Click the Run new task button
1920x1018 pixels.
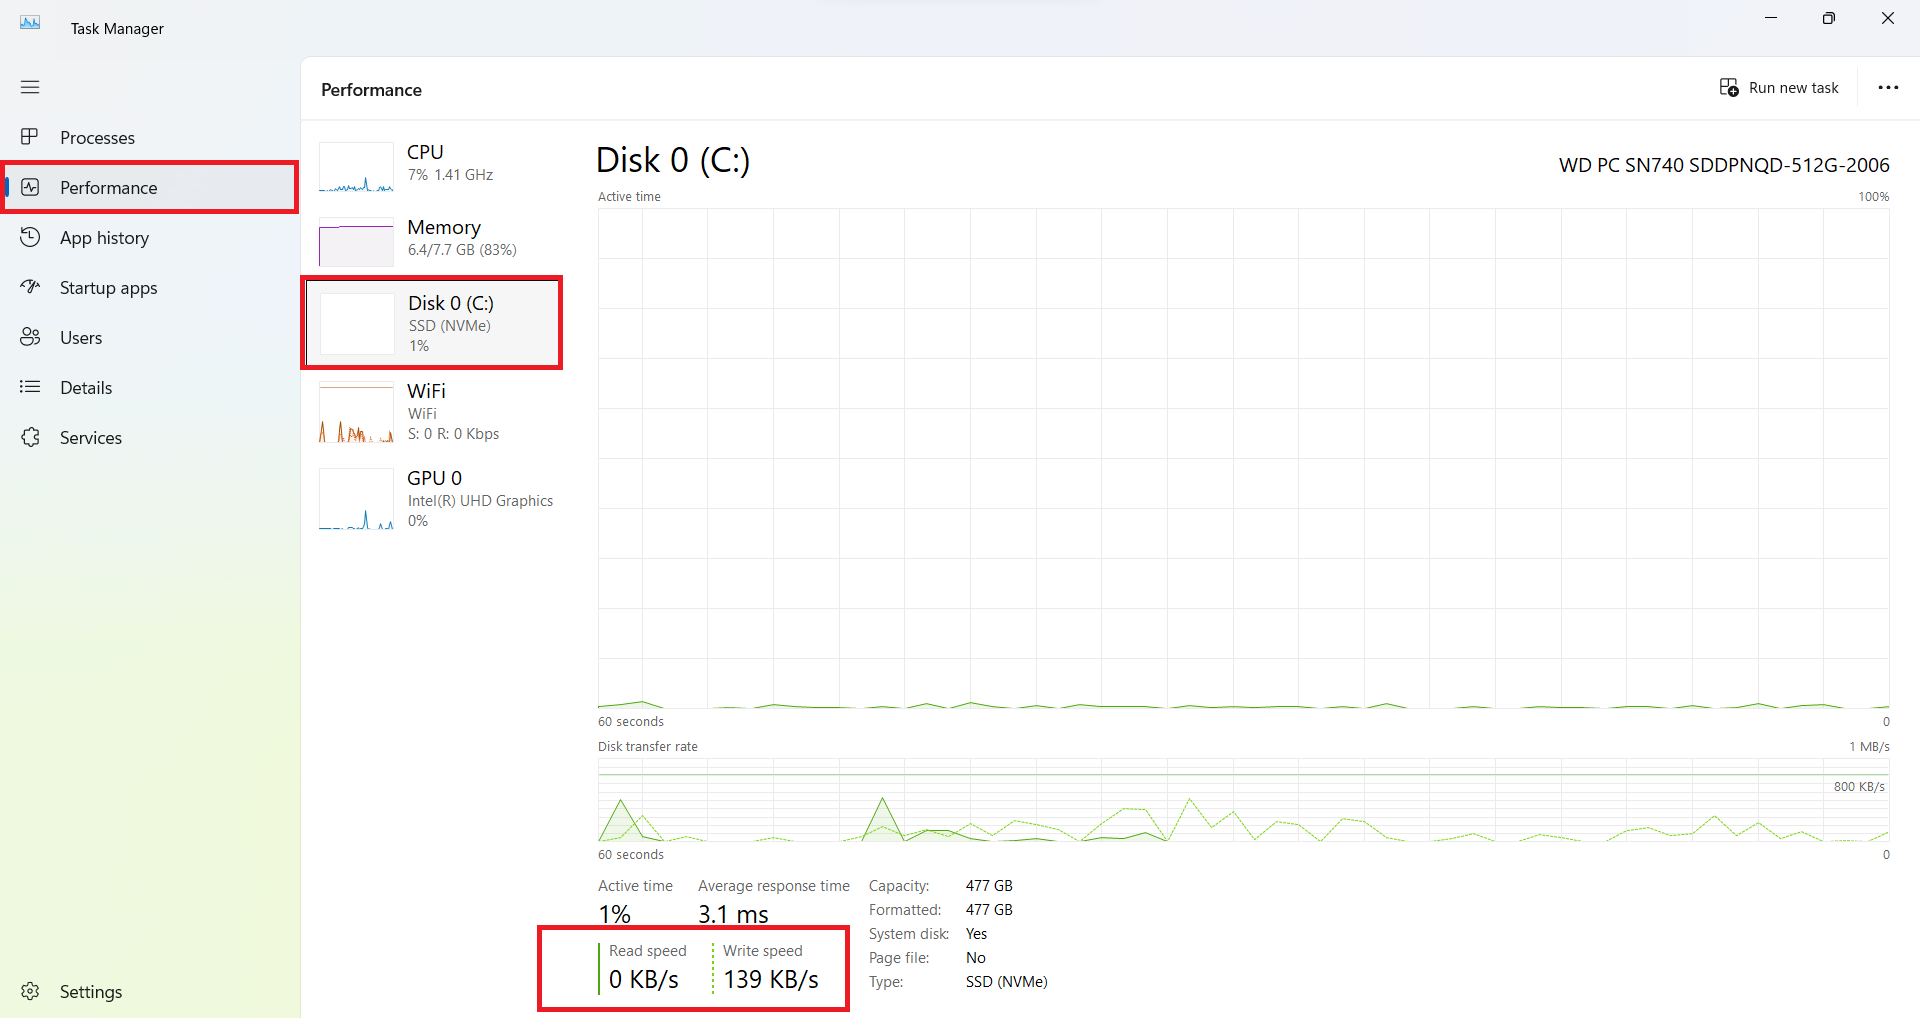click(1779, 88)
